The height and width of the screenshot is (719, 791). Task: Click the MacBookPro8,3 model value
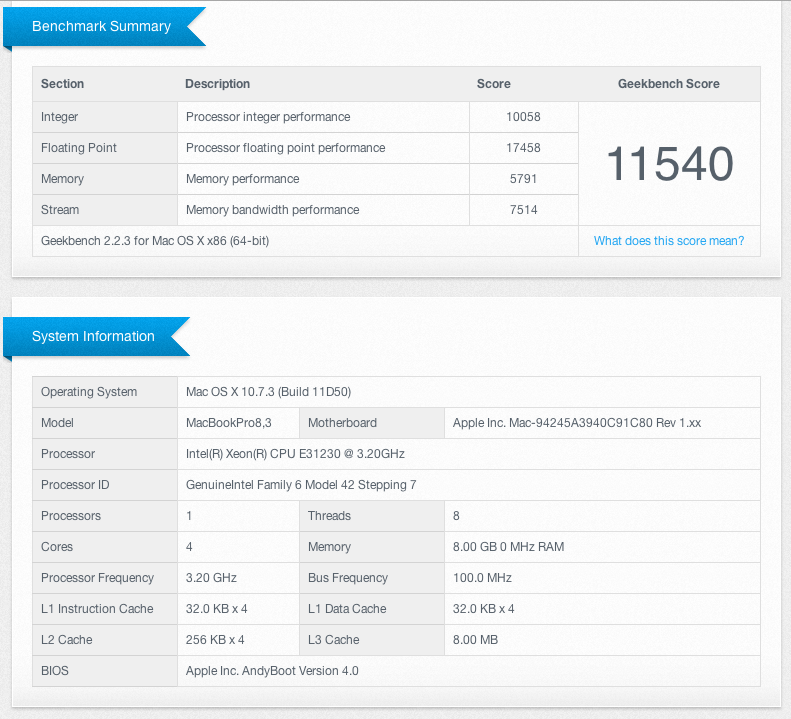click(x=229, y=423)
